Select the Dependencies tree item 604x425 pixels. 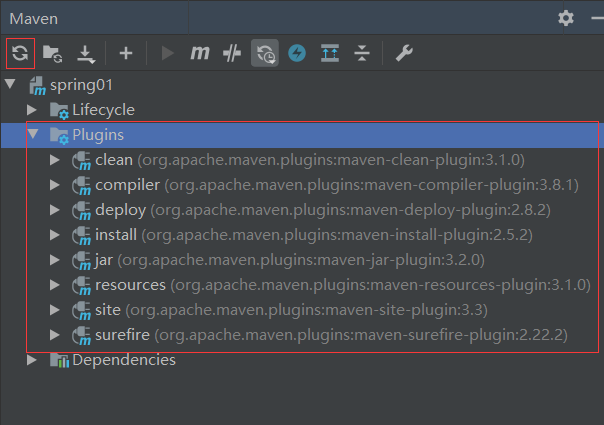(x=124, y=360)
